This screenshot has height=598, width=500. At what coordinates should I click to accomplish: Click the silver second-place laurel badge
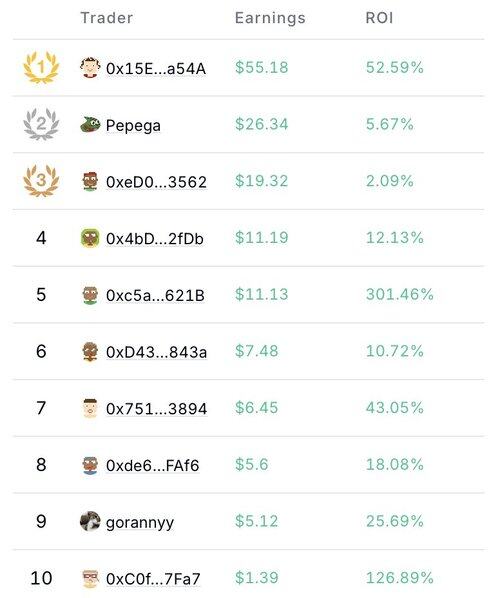pyautogui.click(x=41, y=124)
